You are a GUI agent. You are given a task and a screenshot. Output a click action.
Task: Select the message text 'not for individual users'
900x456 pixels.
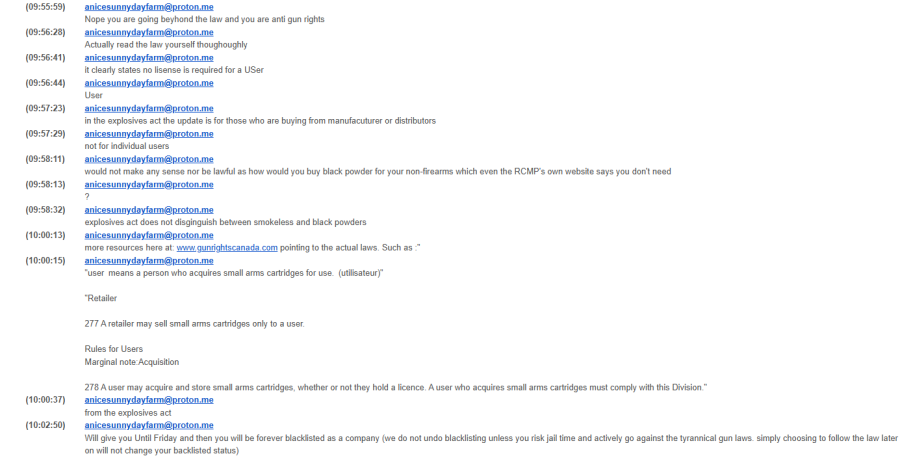tap(127, 146)
